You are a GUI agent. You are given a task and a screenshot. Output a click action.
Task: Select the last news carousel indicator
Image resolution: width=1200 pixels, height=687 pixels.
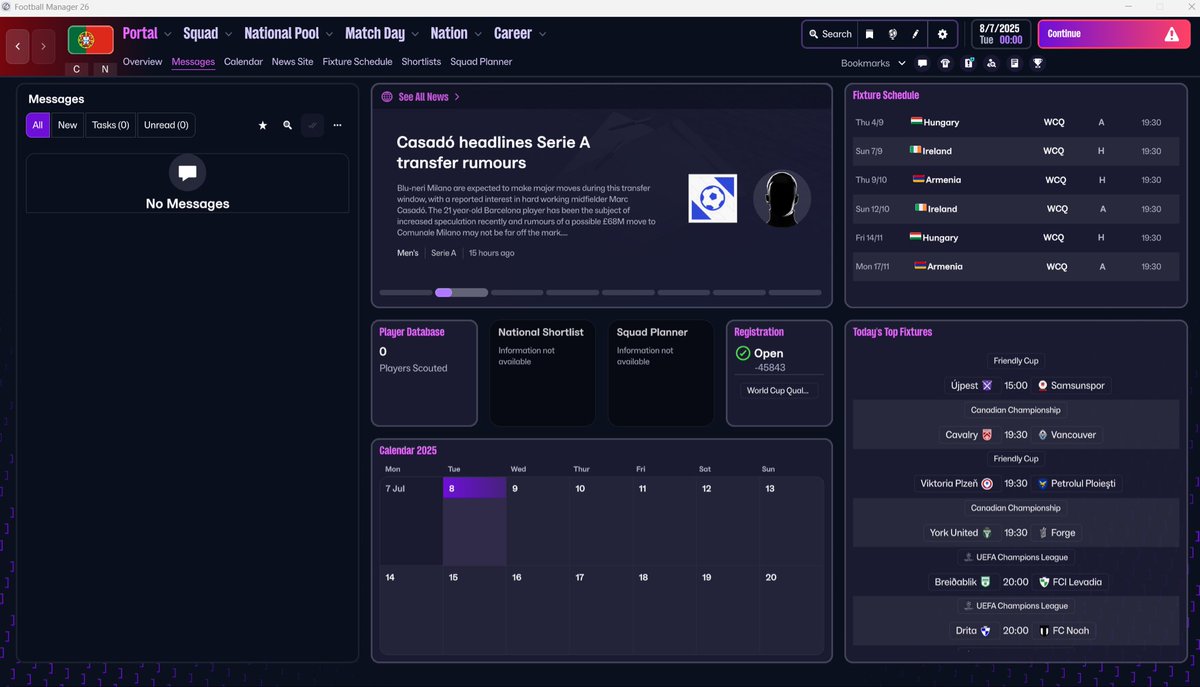795,293
